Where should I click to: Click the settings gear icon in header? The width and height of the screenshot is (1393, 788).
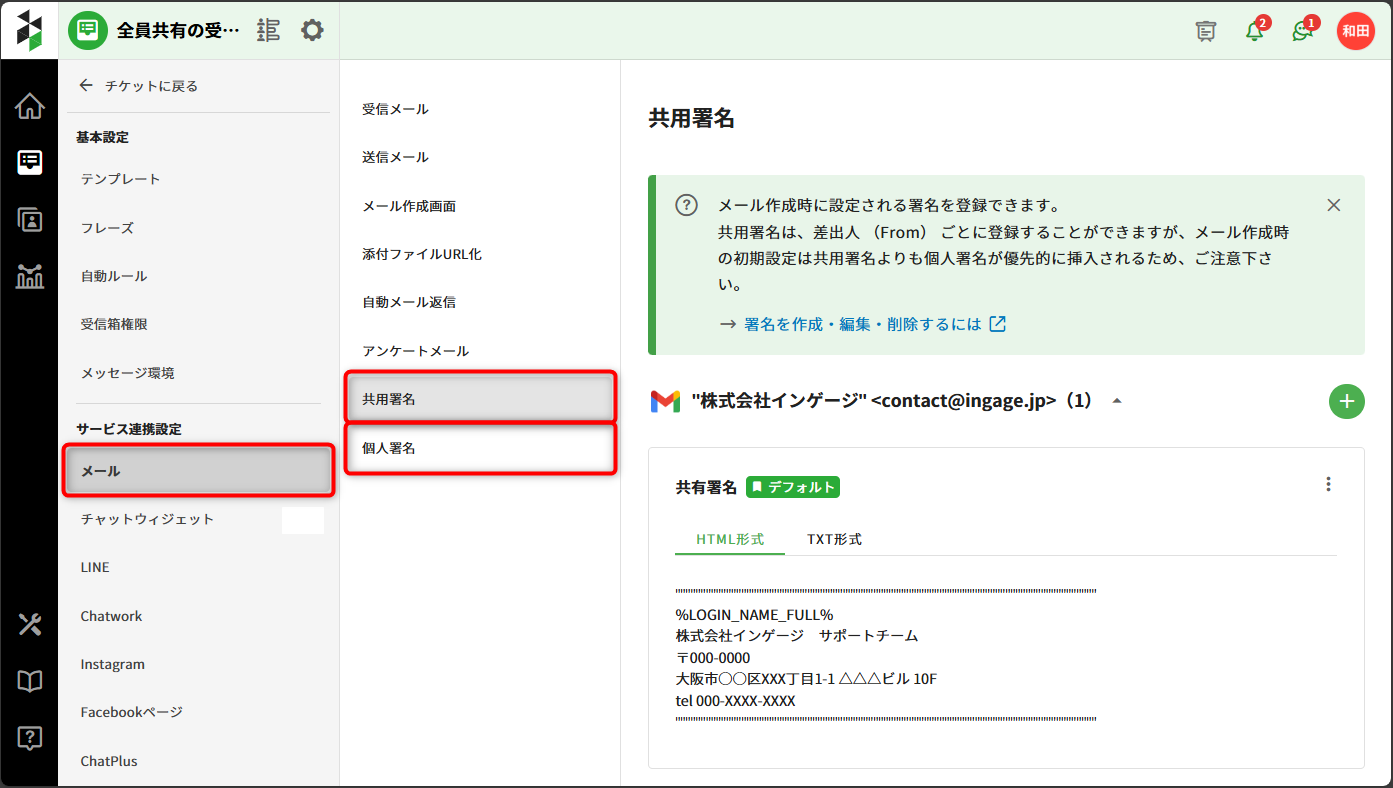tap(312, 30)
